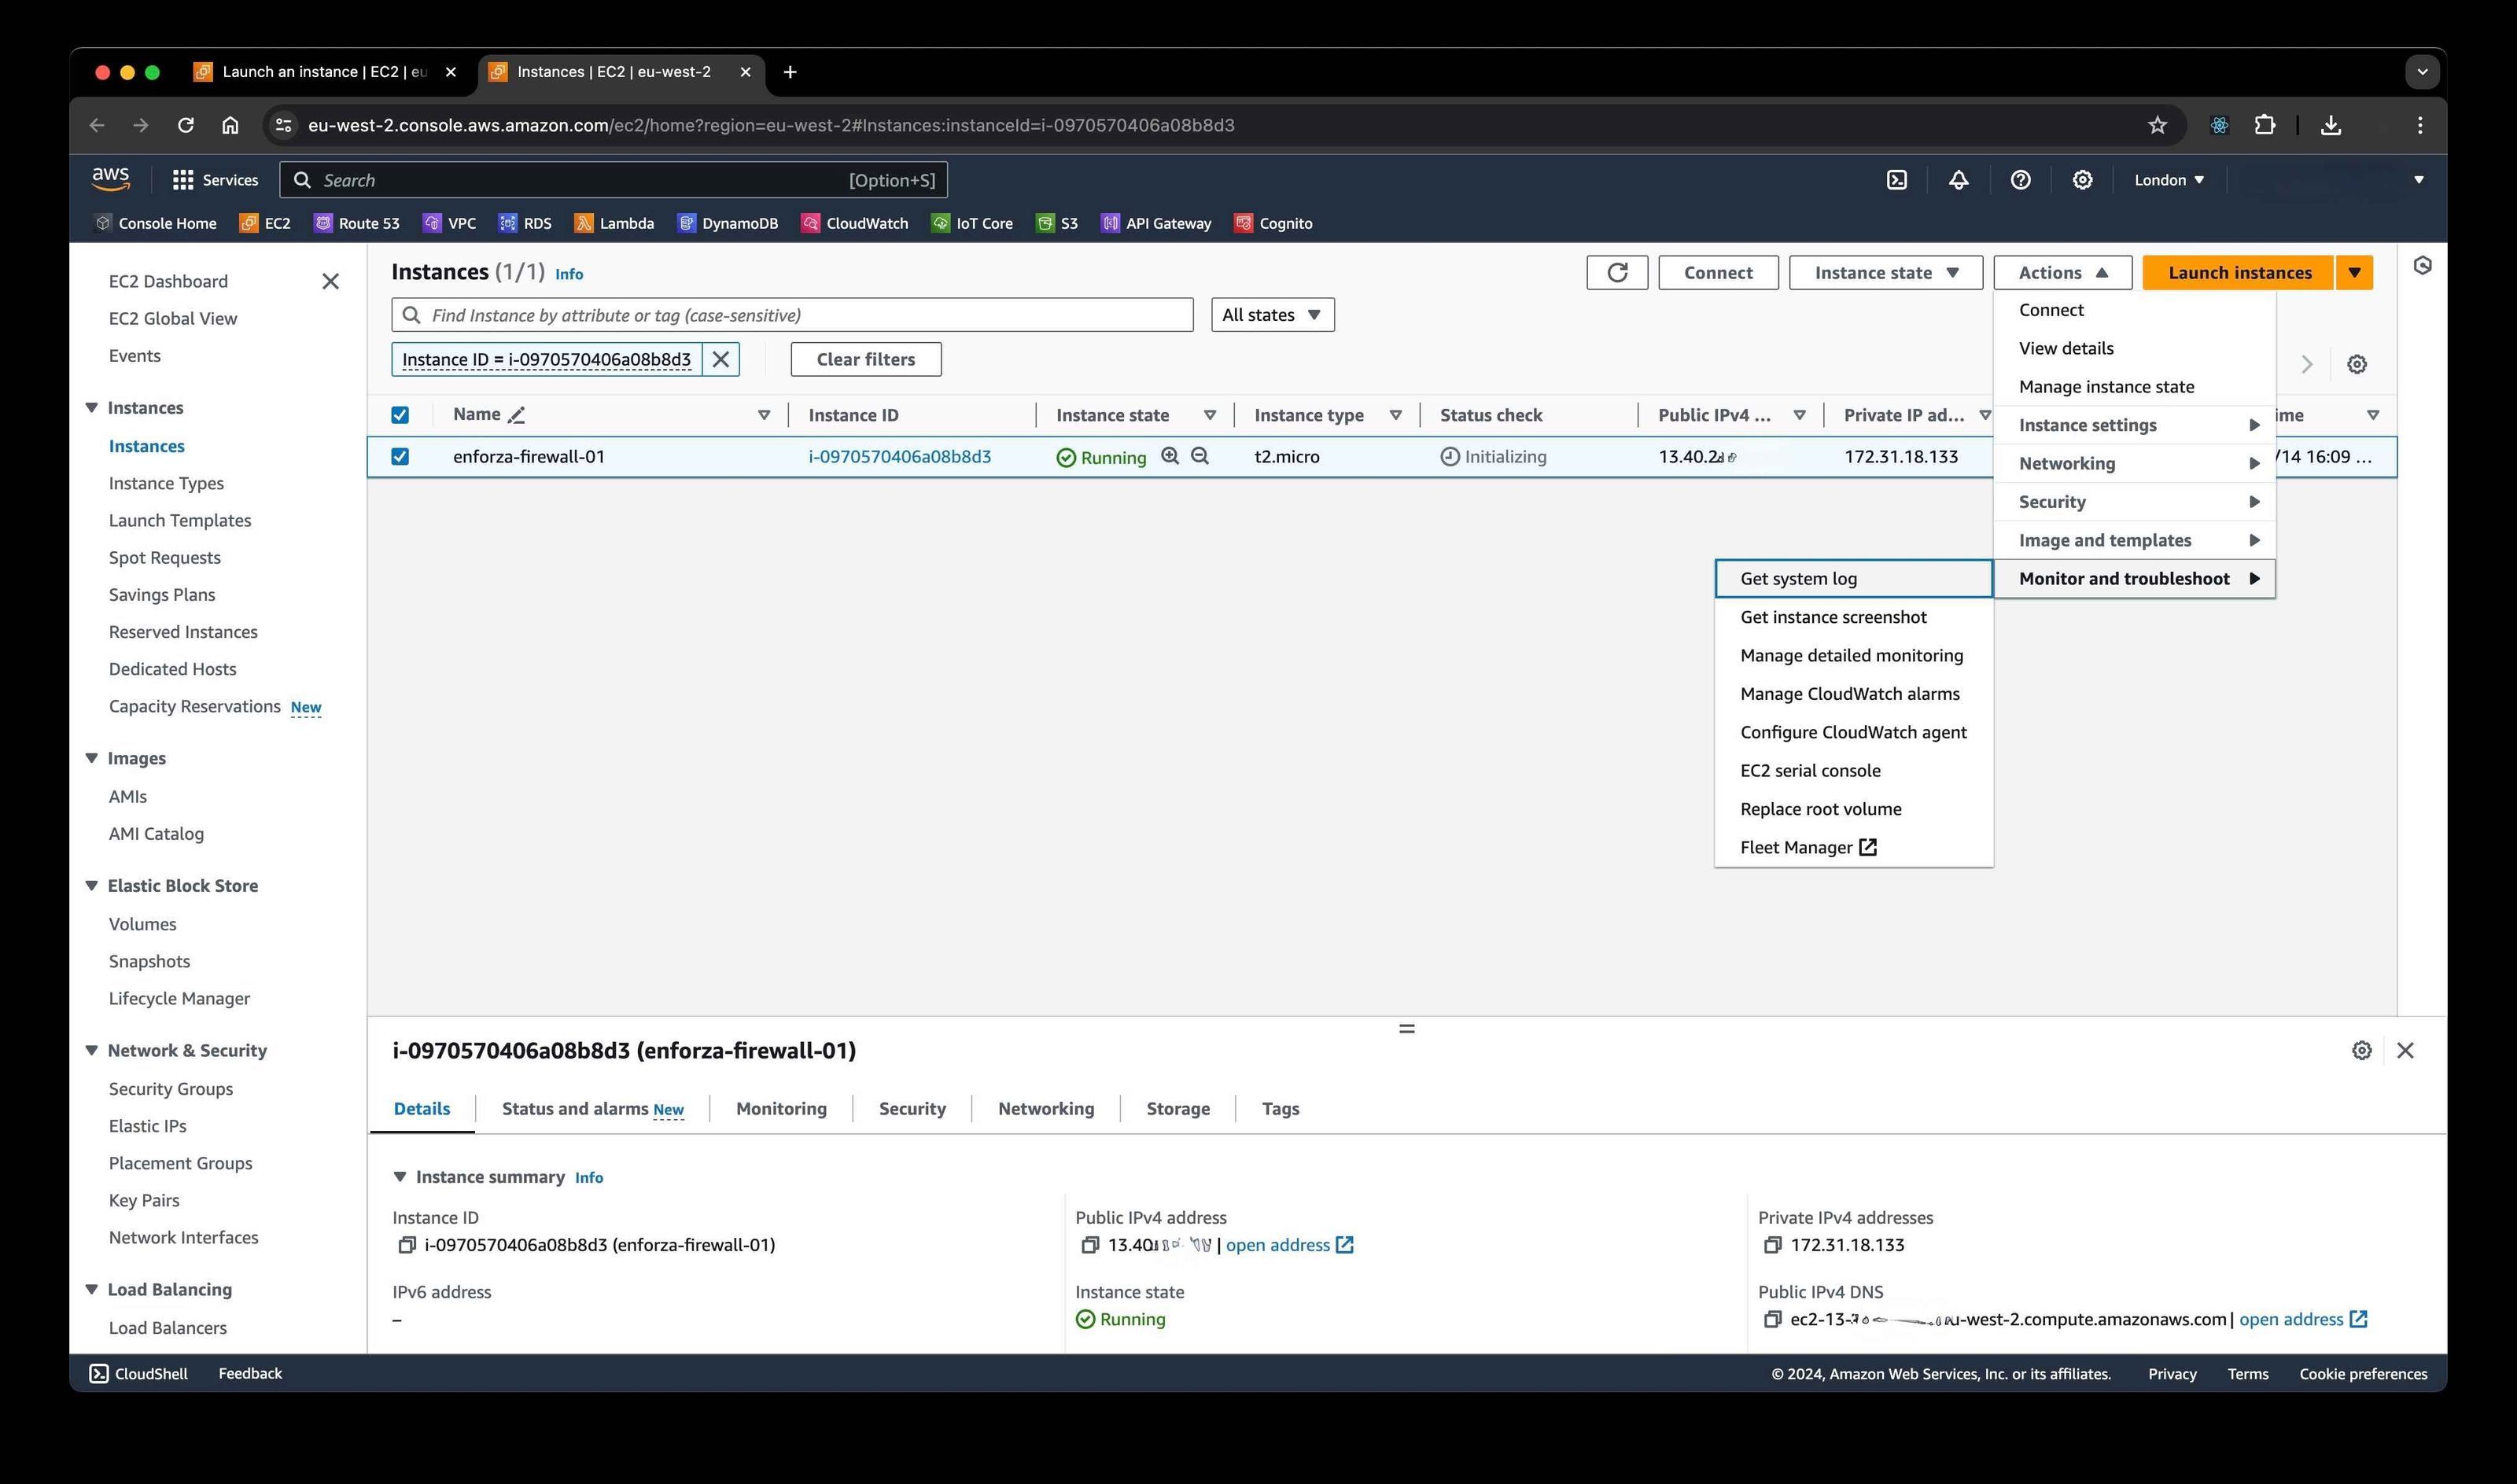This screenshot has height=1484, width=2517.
Task: Close the instance details panel
Action: [2405, 1050]
